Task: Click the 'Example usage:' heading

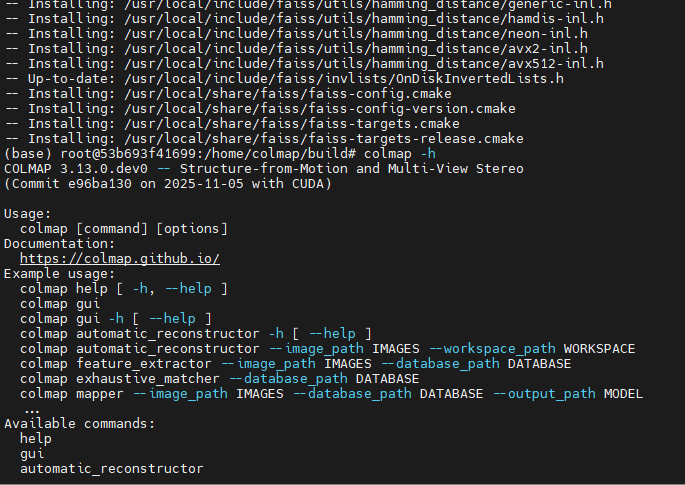Action: click(x=60, y=274)
